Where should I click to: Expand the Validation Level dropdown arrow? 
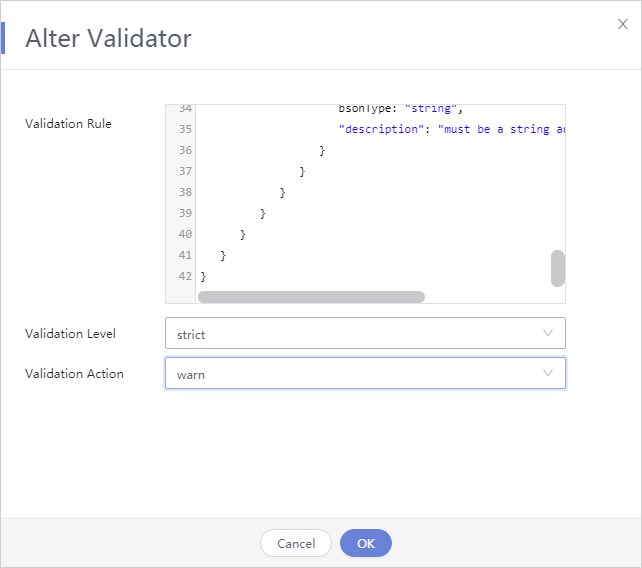[548, 333]
